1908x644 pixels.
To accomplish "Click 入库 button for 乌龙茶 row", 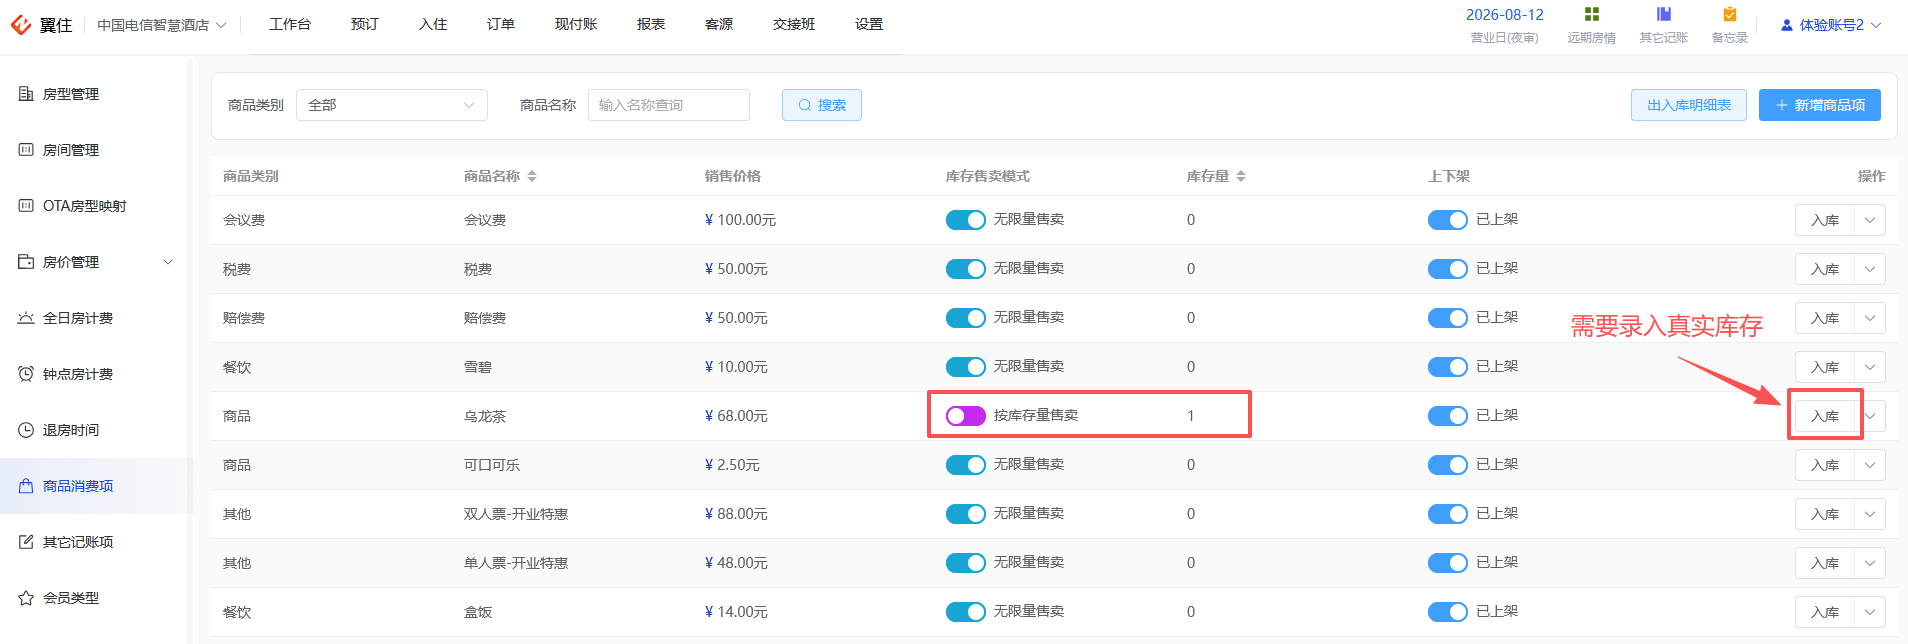I will [x=1825, y=416].
